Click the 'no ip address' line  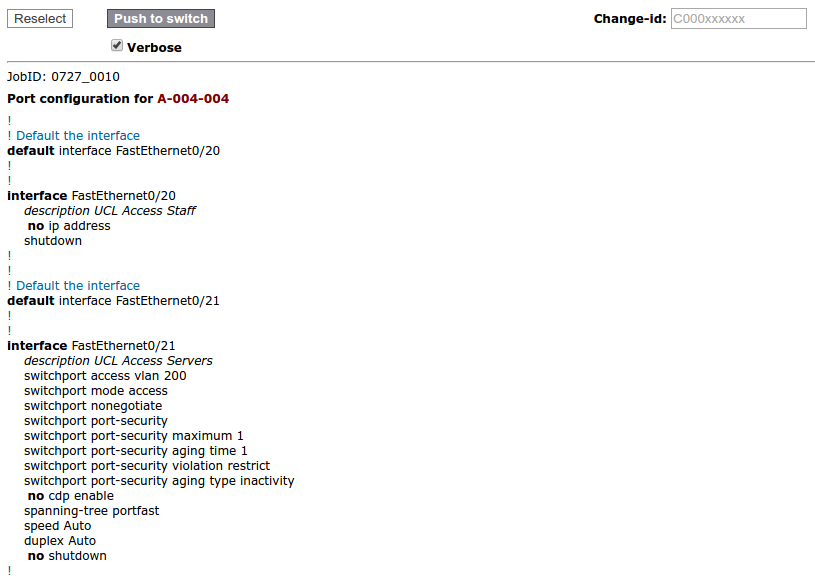coord(69,226)
